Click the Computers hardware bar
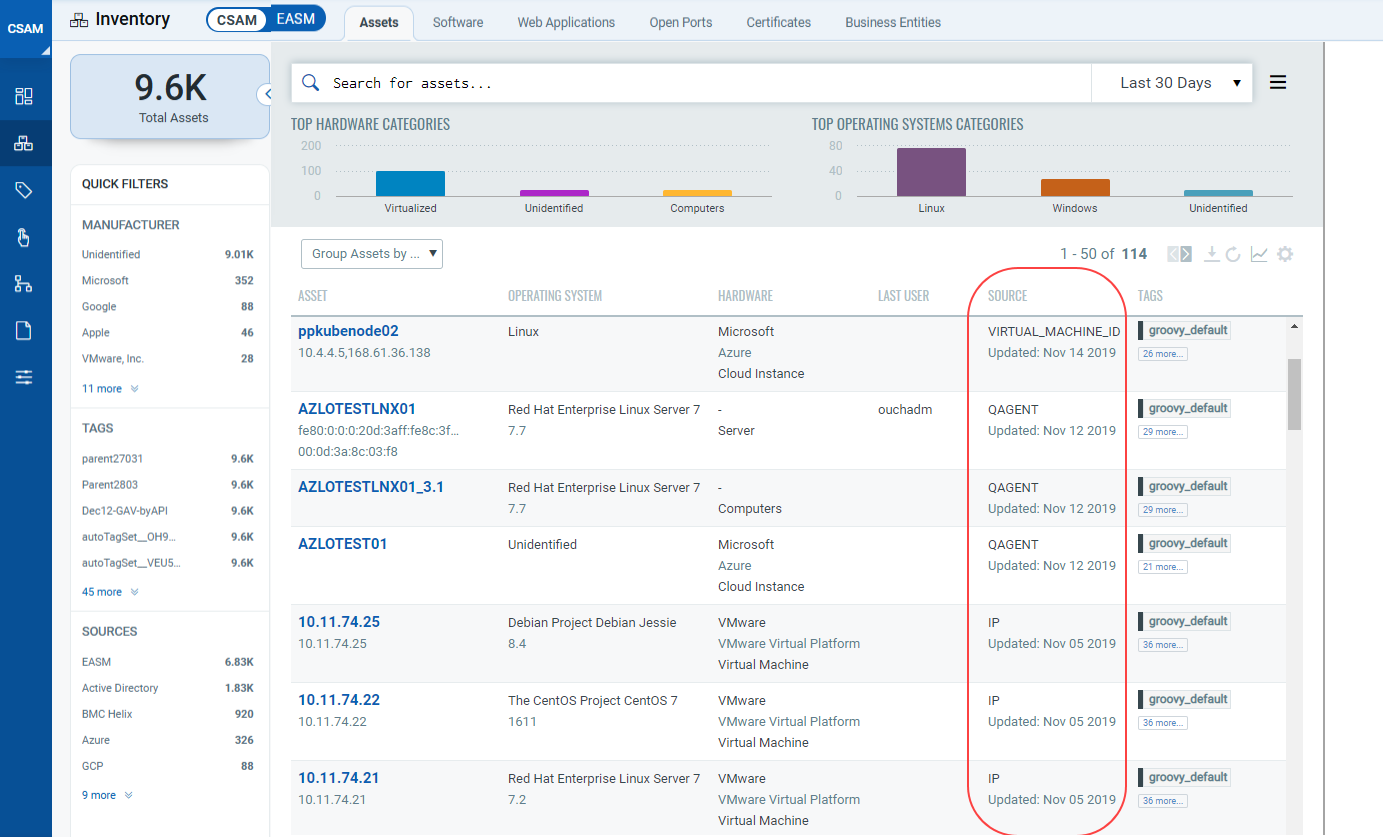 pyautogui.click(x=697, y=193)
